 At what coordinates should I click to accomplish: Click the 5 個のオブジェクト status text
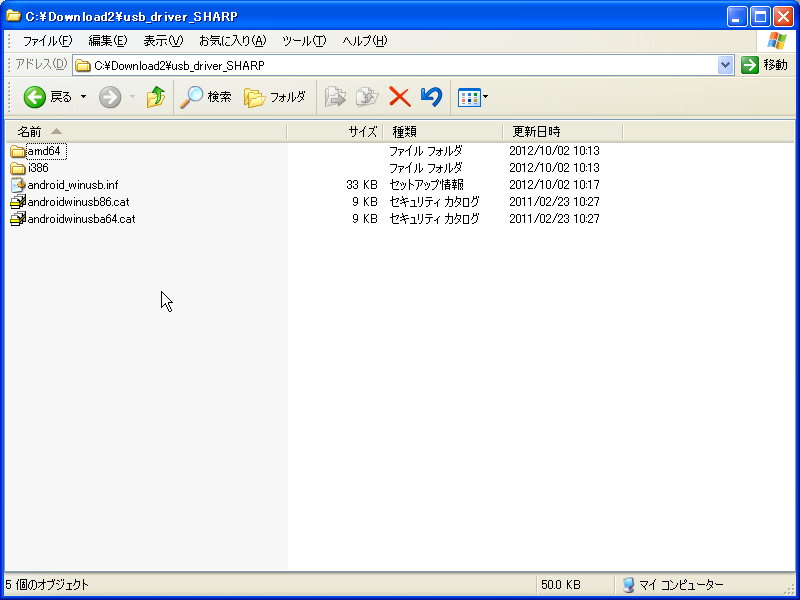(x=47, y=585)
